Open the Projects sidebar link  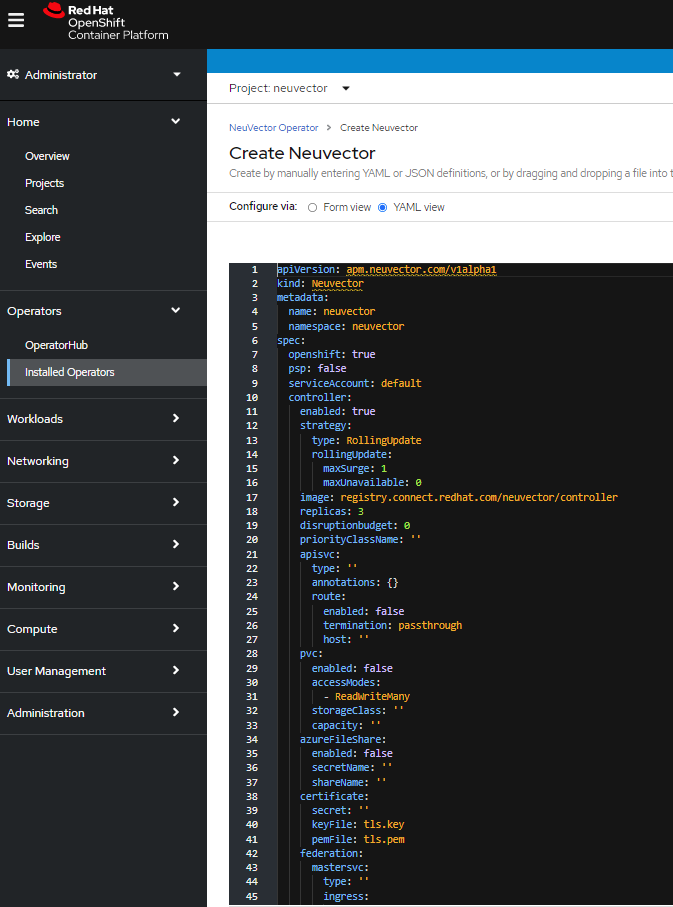click(x=44, y=183)
